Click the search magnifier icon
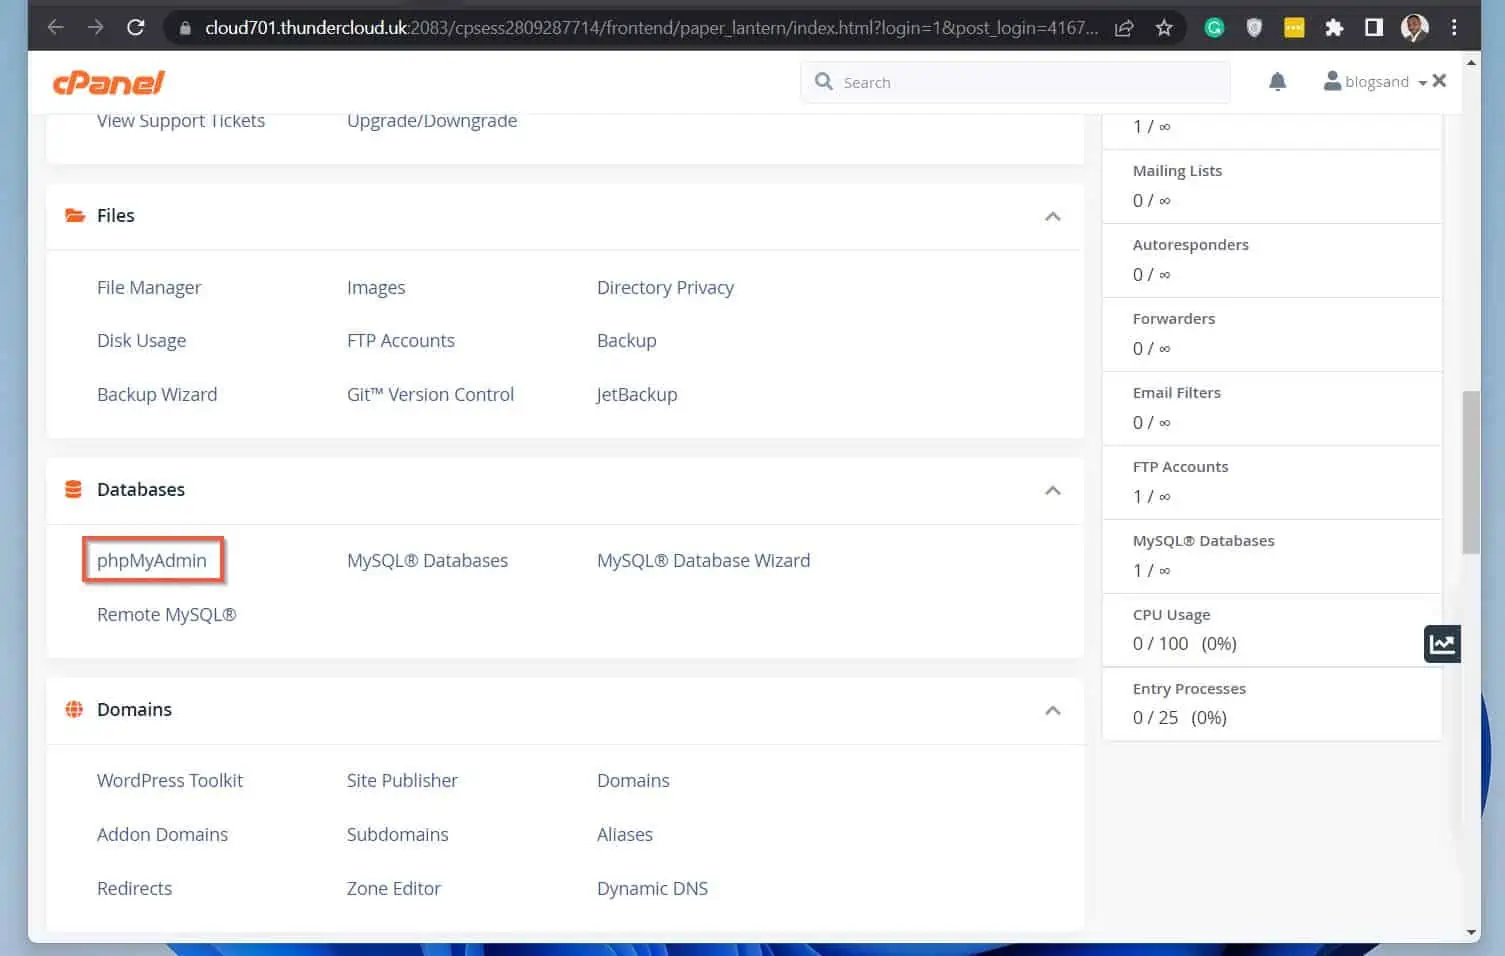1505x956 pixels. [x=823, y=81]
